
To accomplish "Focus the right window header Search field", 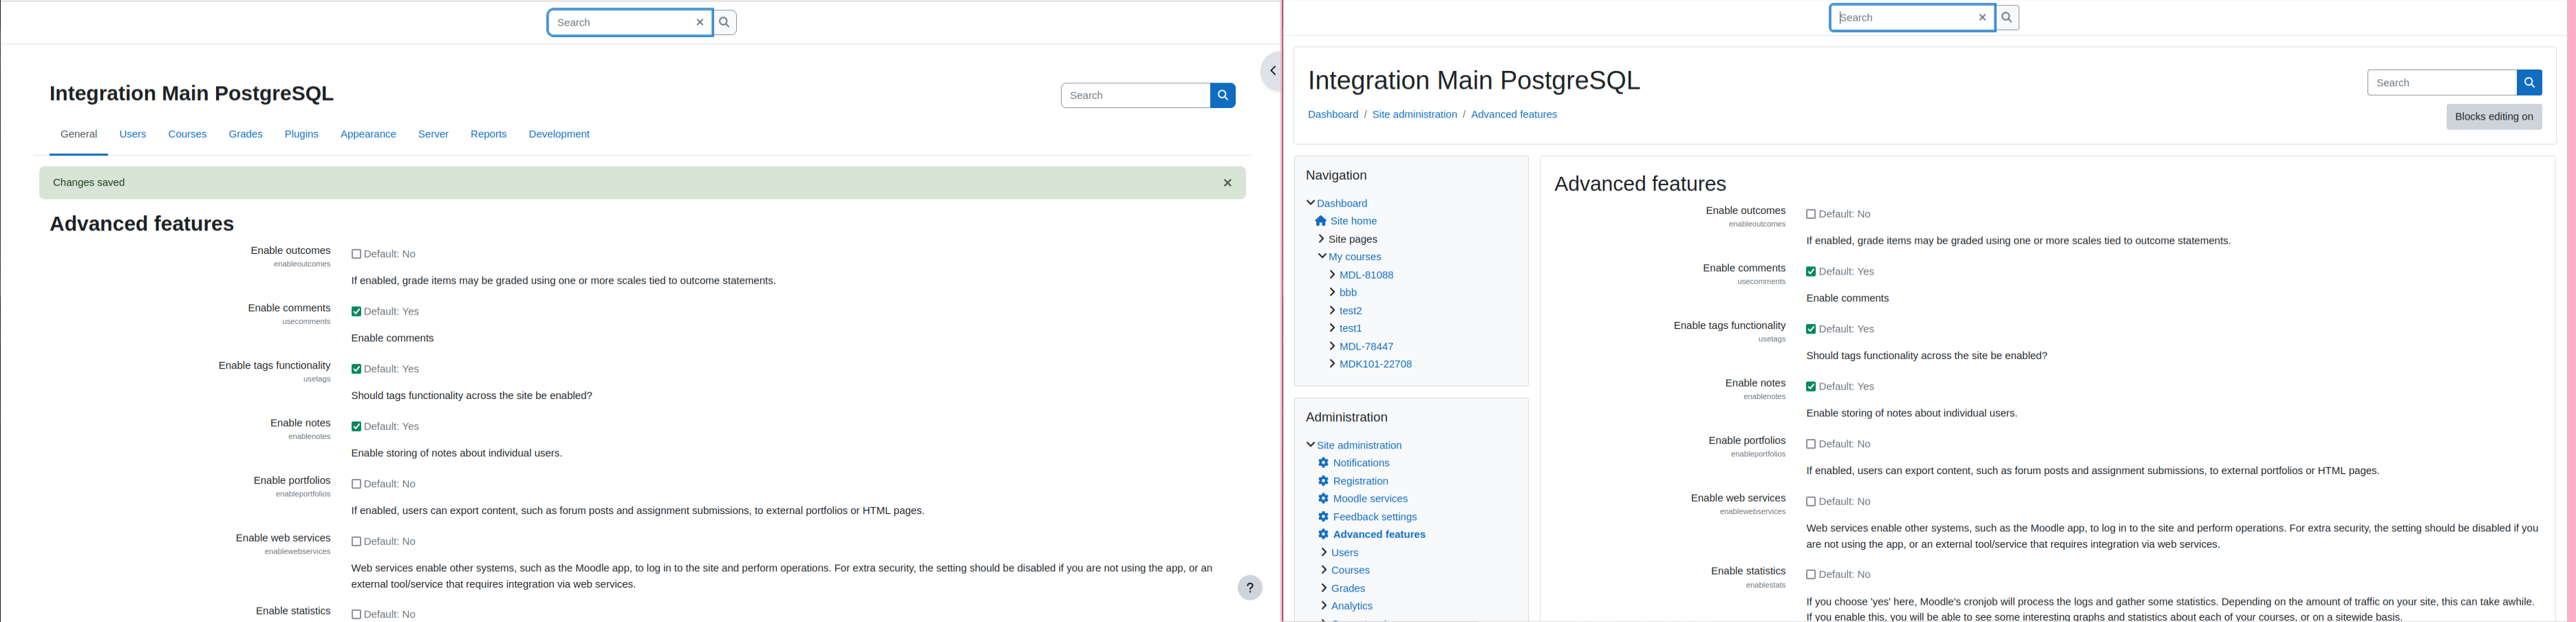I will (2441, 83).
